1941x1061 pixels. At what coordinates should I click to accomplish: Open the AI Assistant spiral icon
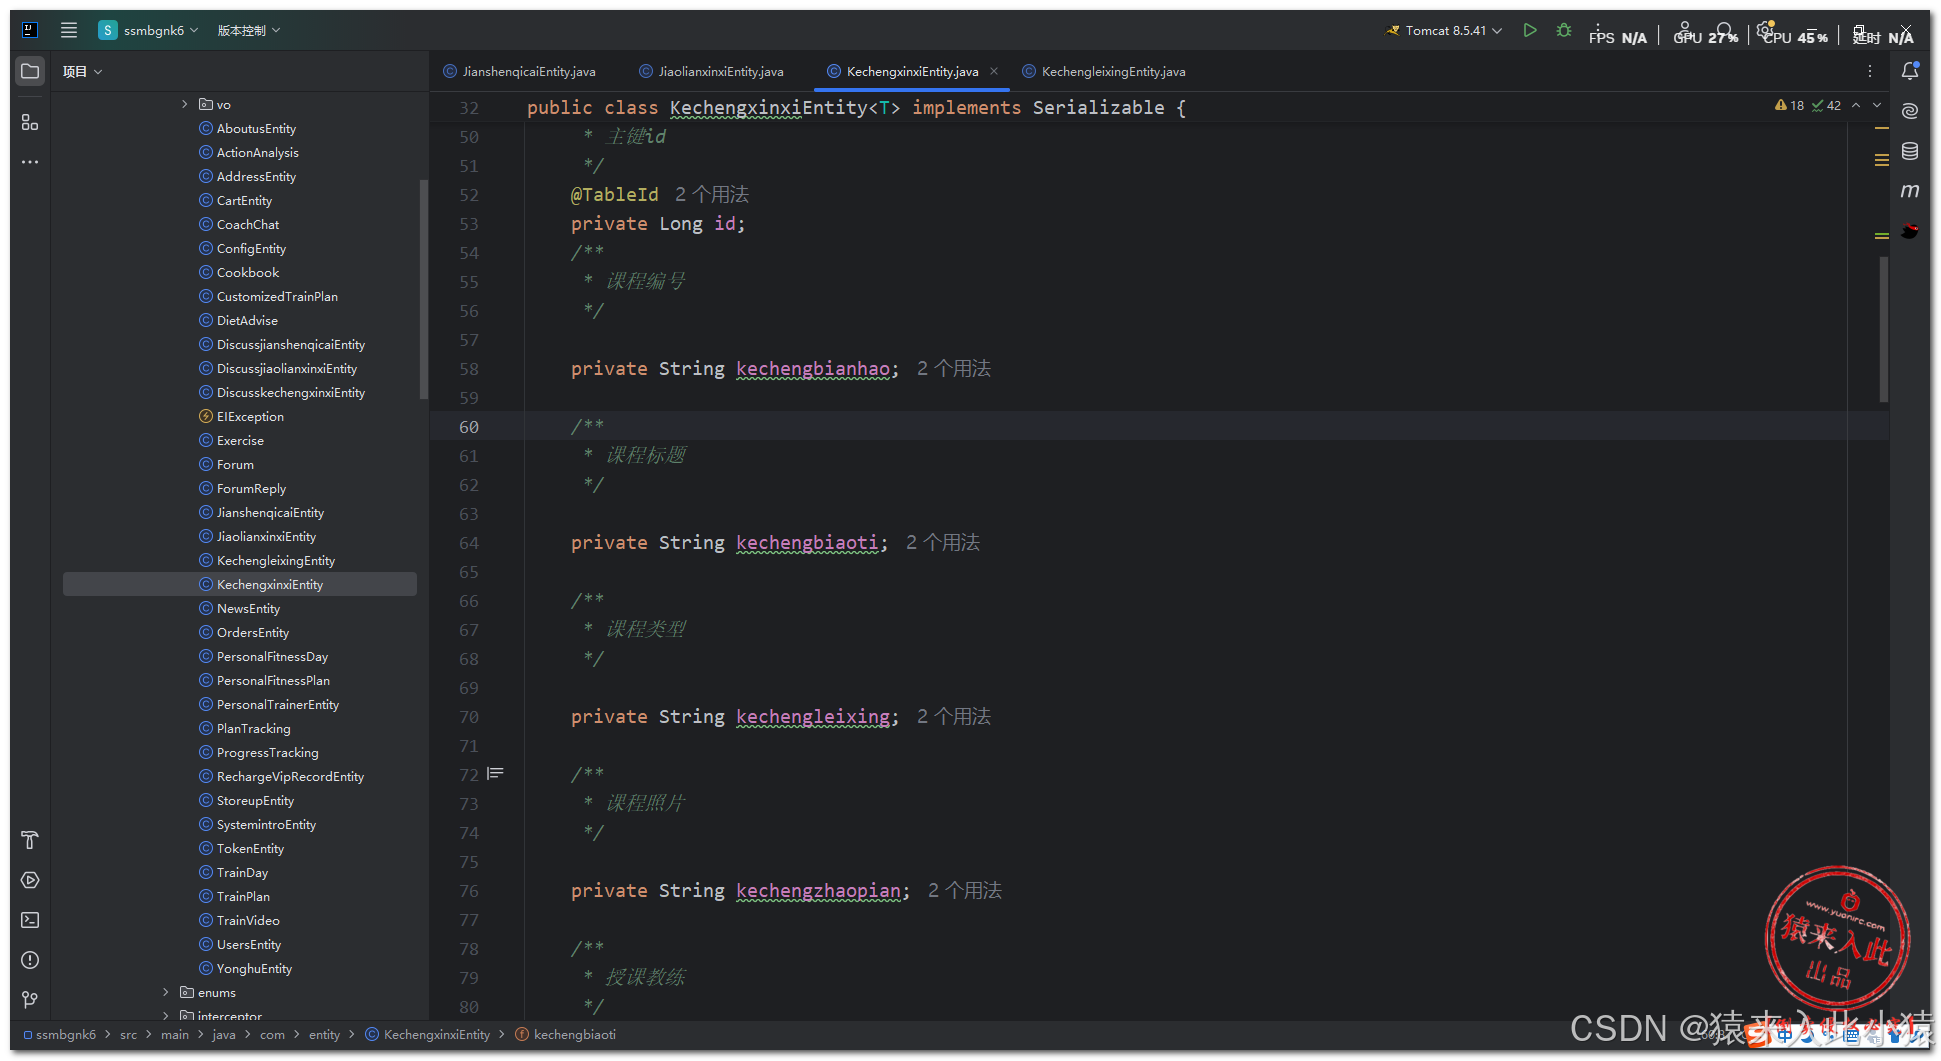1910,111
